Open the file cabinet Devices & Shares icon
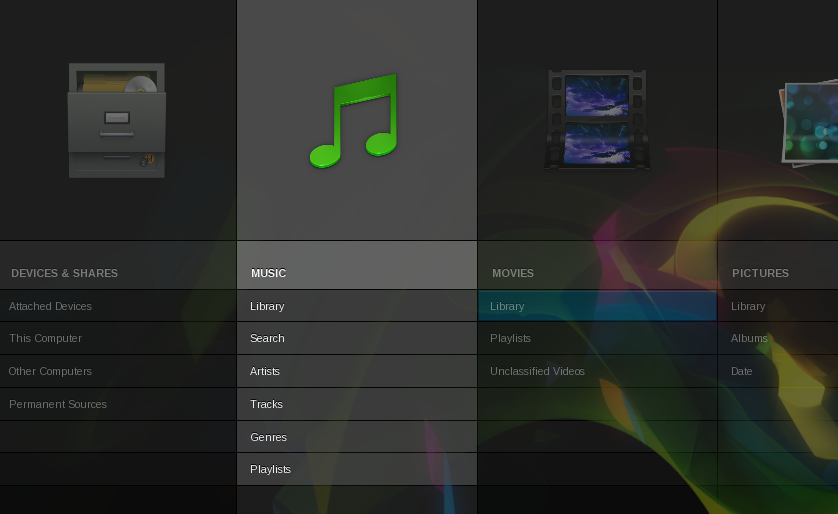 point(117,120)
